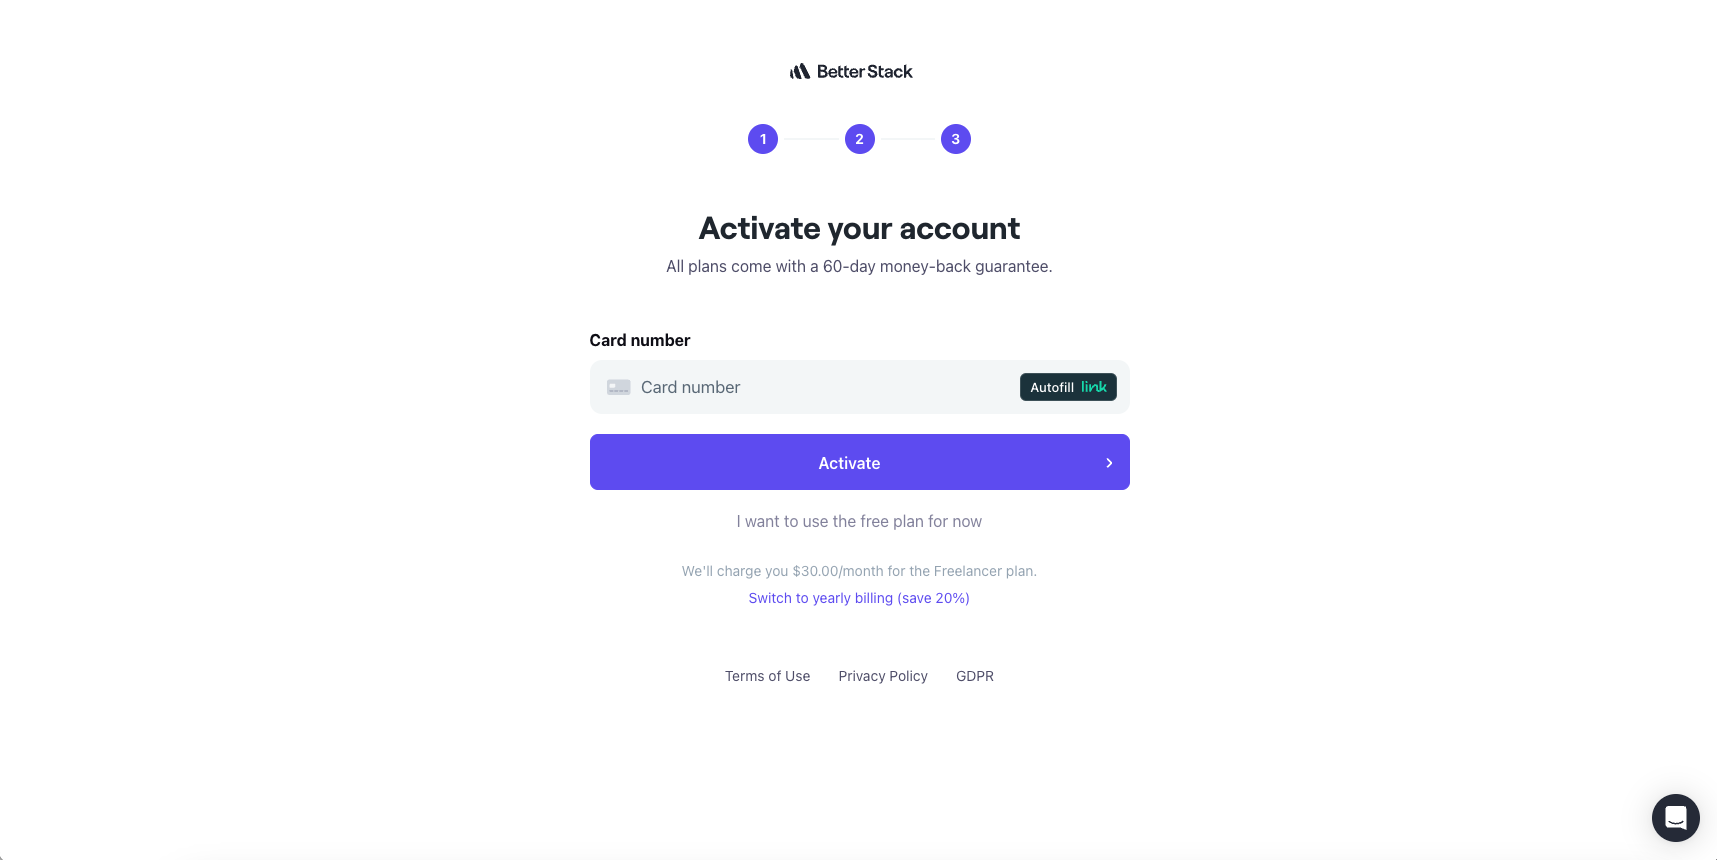Click the Better Stack logo icon
The image size is (1717, 860).
click(799, 72)
